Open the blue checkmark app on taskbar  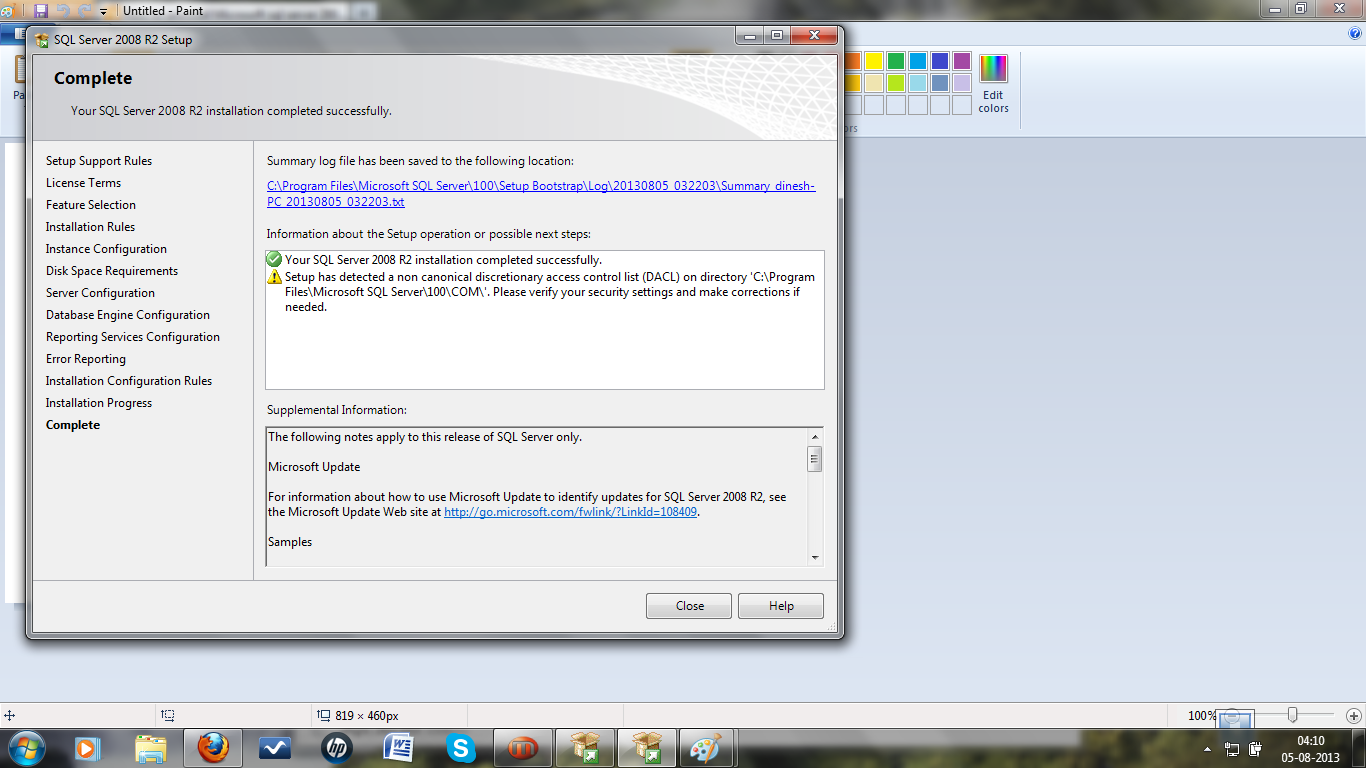click(275, 747)
